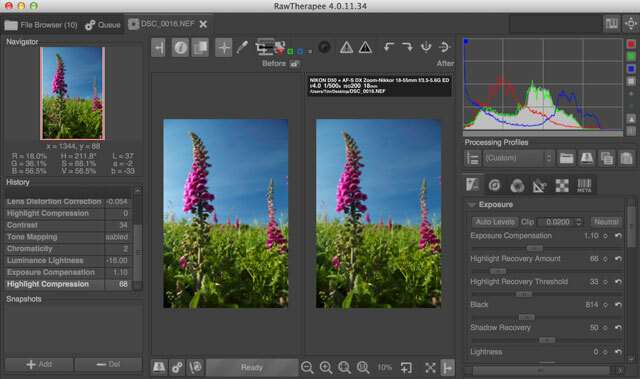Screen dimensions: 640x379
Task: Collapse the Exposure section
Action: click(471, 205)
